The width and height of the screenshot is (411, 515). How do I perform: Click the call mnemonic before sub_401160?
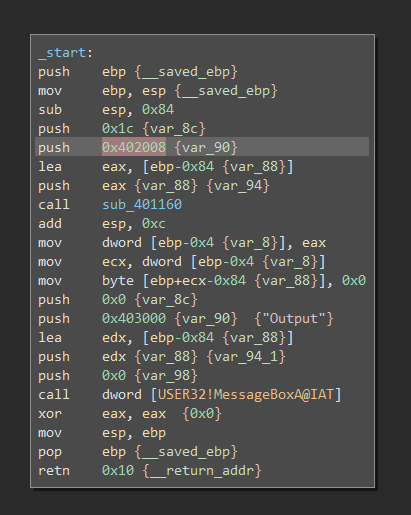(54, 204)
